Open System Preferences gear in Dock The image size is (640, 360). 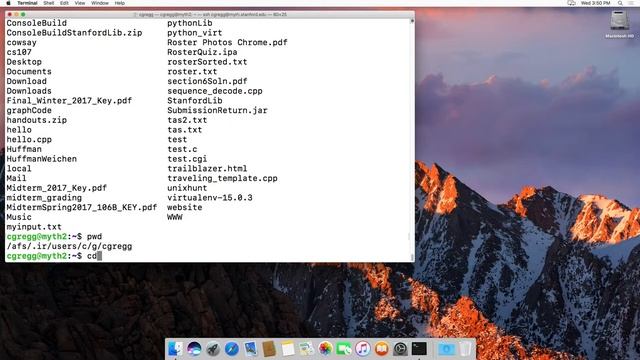[400, 349]
